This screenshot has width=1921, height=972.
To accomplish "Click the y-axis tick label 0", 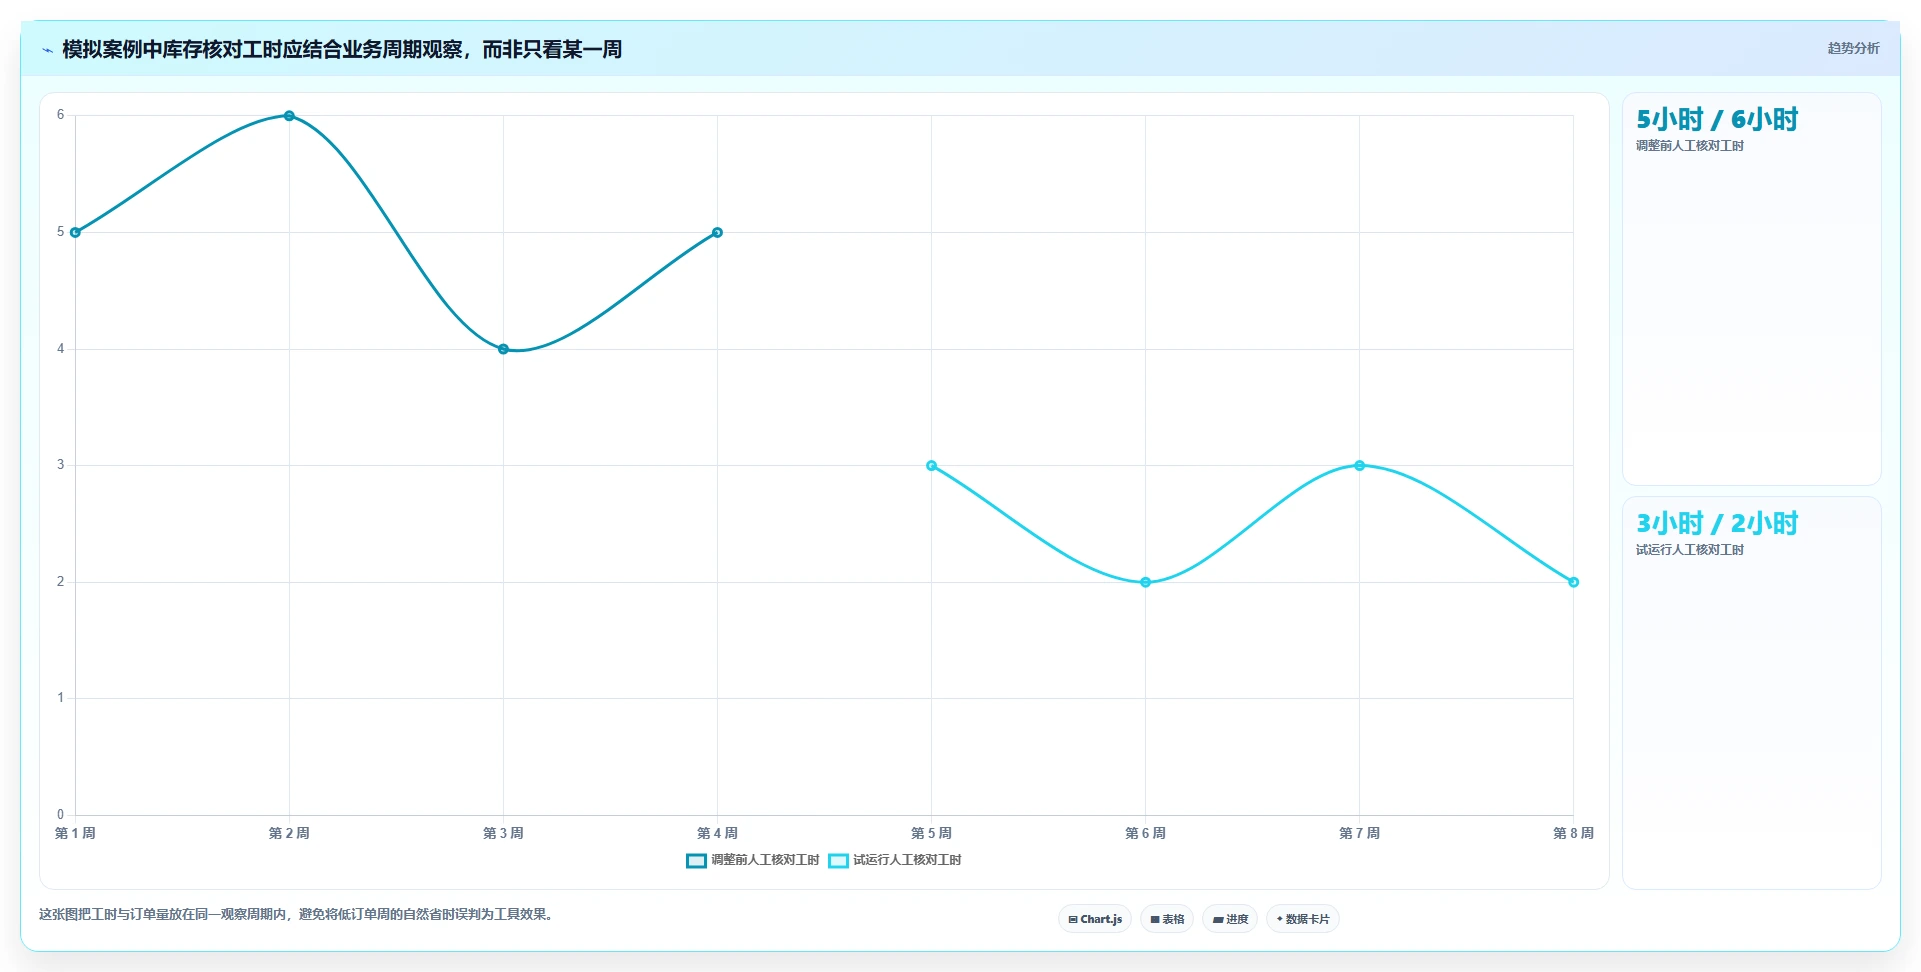I will point(60,814).
